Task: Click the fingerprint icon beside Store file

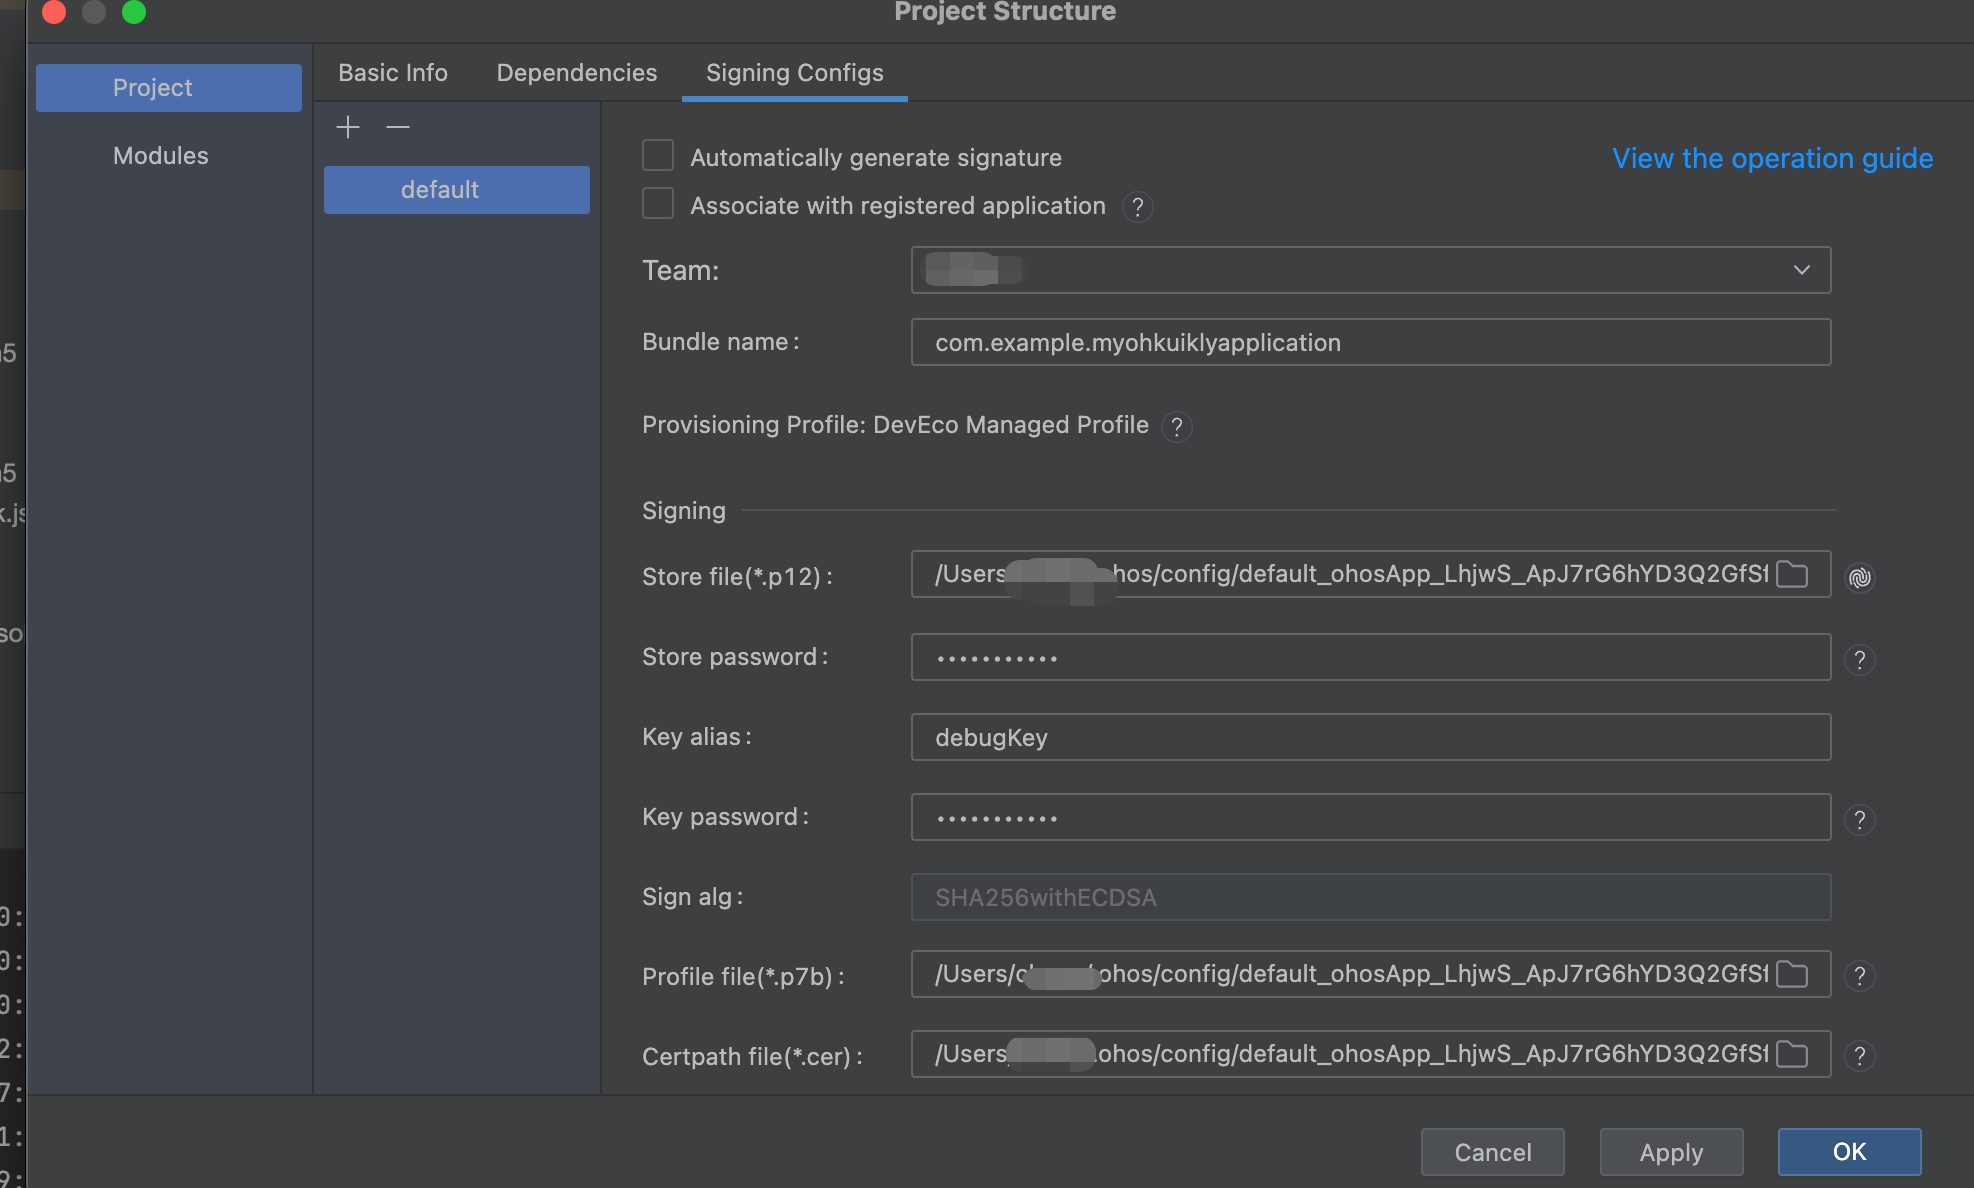Action: [1859, 577]
